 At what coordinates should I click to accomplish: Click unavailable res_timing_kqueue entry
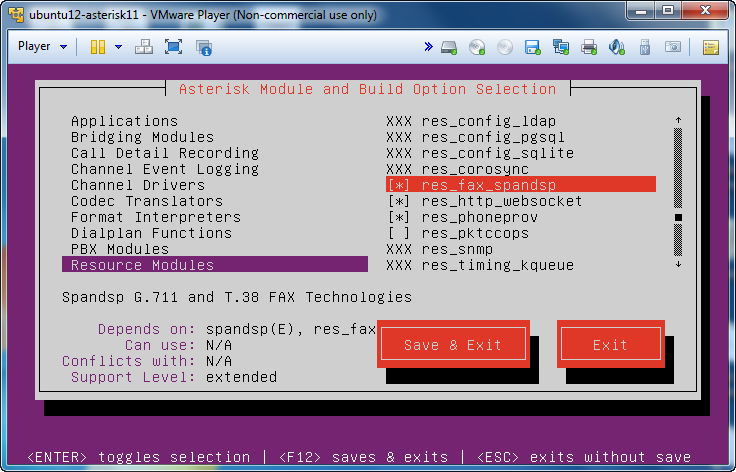(x=480, y=265)
